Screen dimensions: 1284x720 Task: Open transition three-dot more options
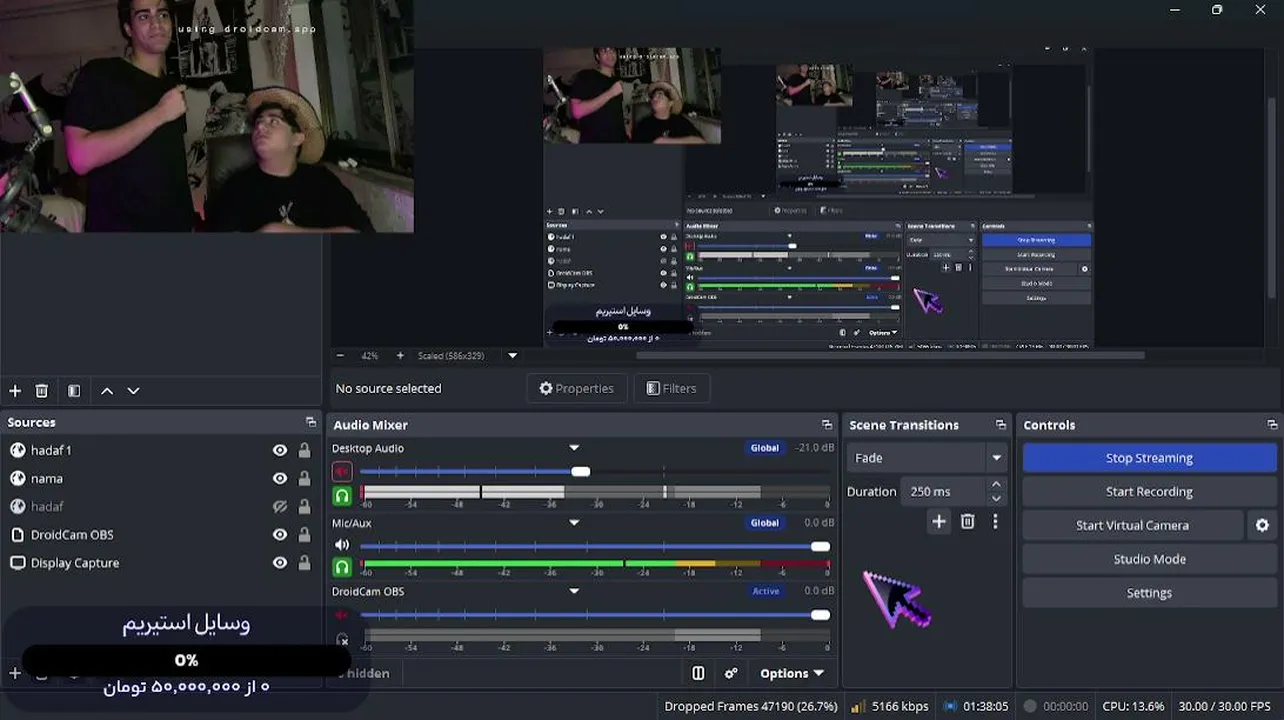pyautogui.click(x=995, y=521)
